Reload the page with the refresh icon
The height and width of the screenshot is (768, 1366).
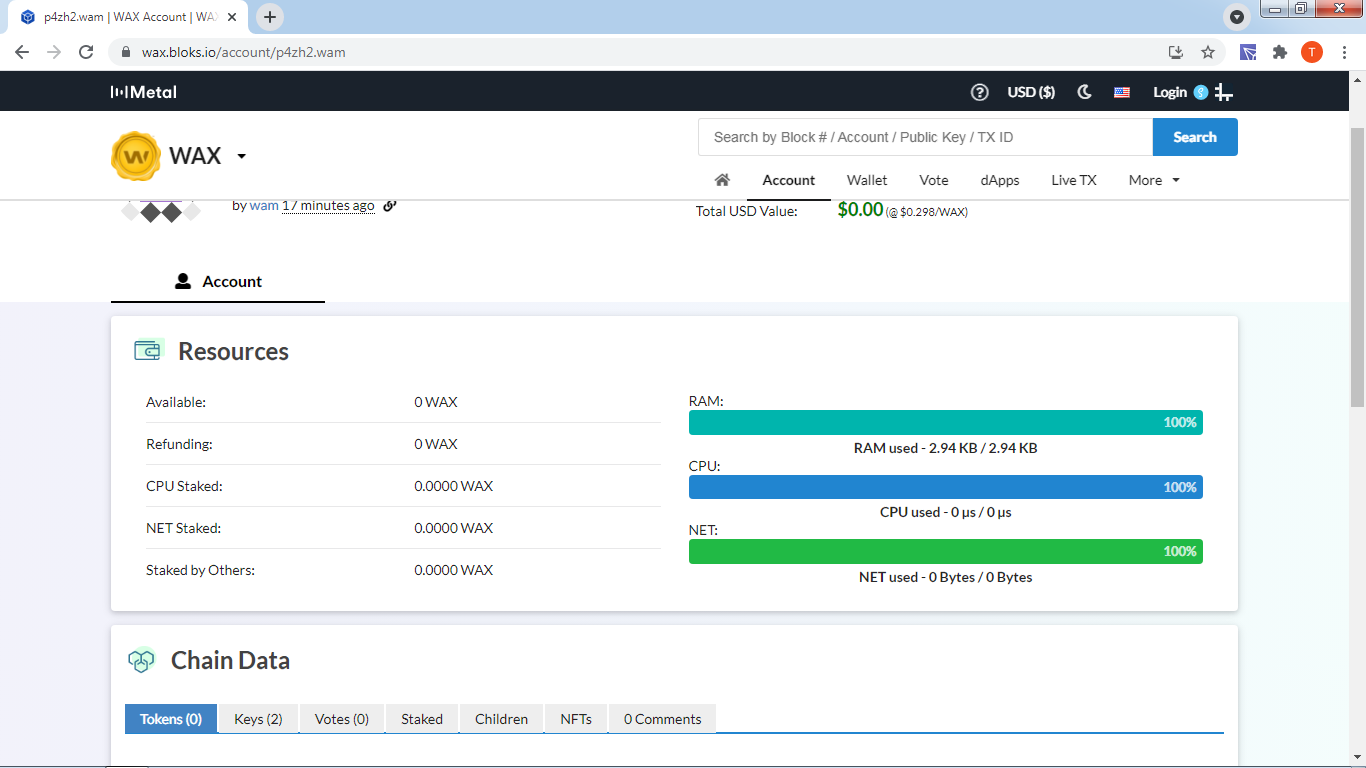point(86,52)
